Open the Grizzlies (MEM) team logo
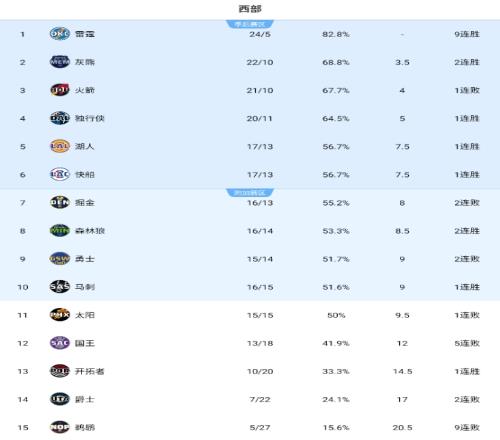This screenshot has width=500, height=440. (60, 62)
